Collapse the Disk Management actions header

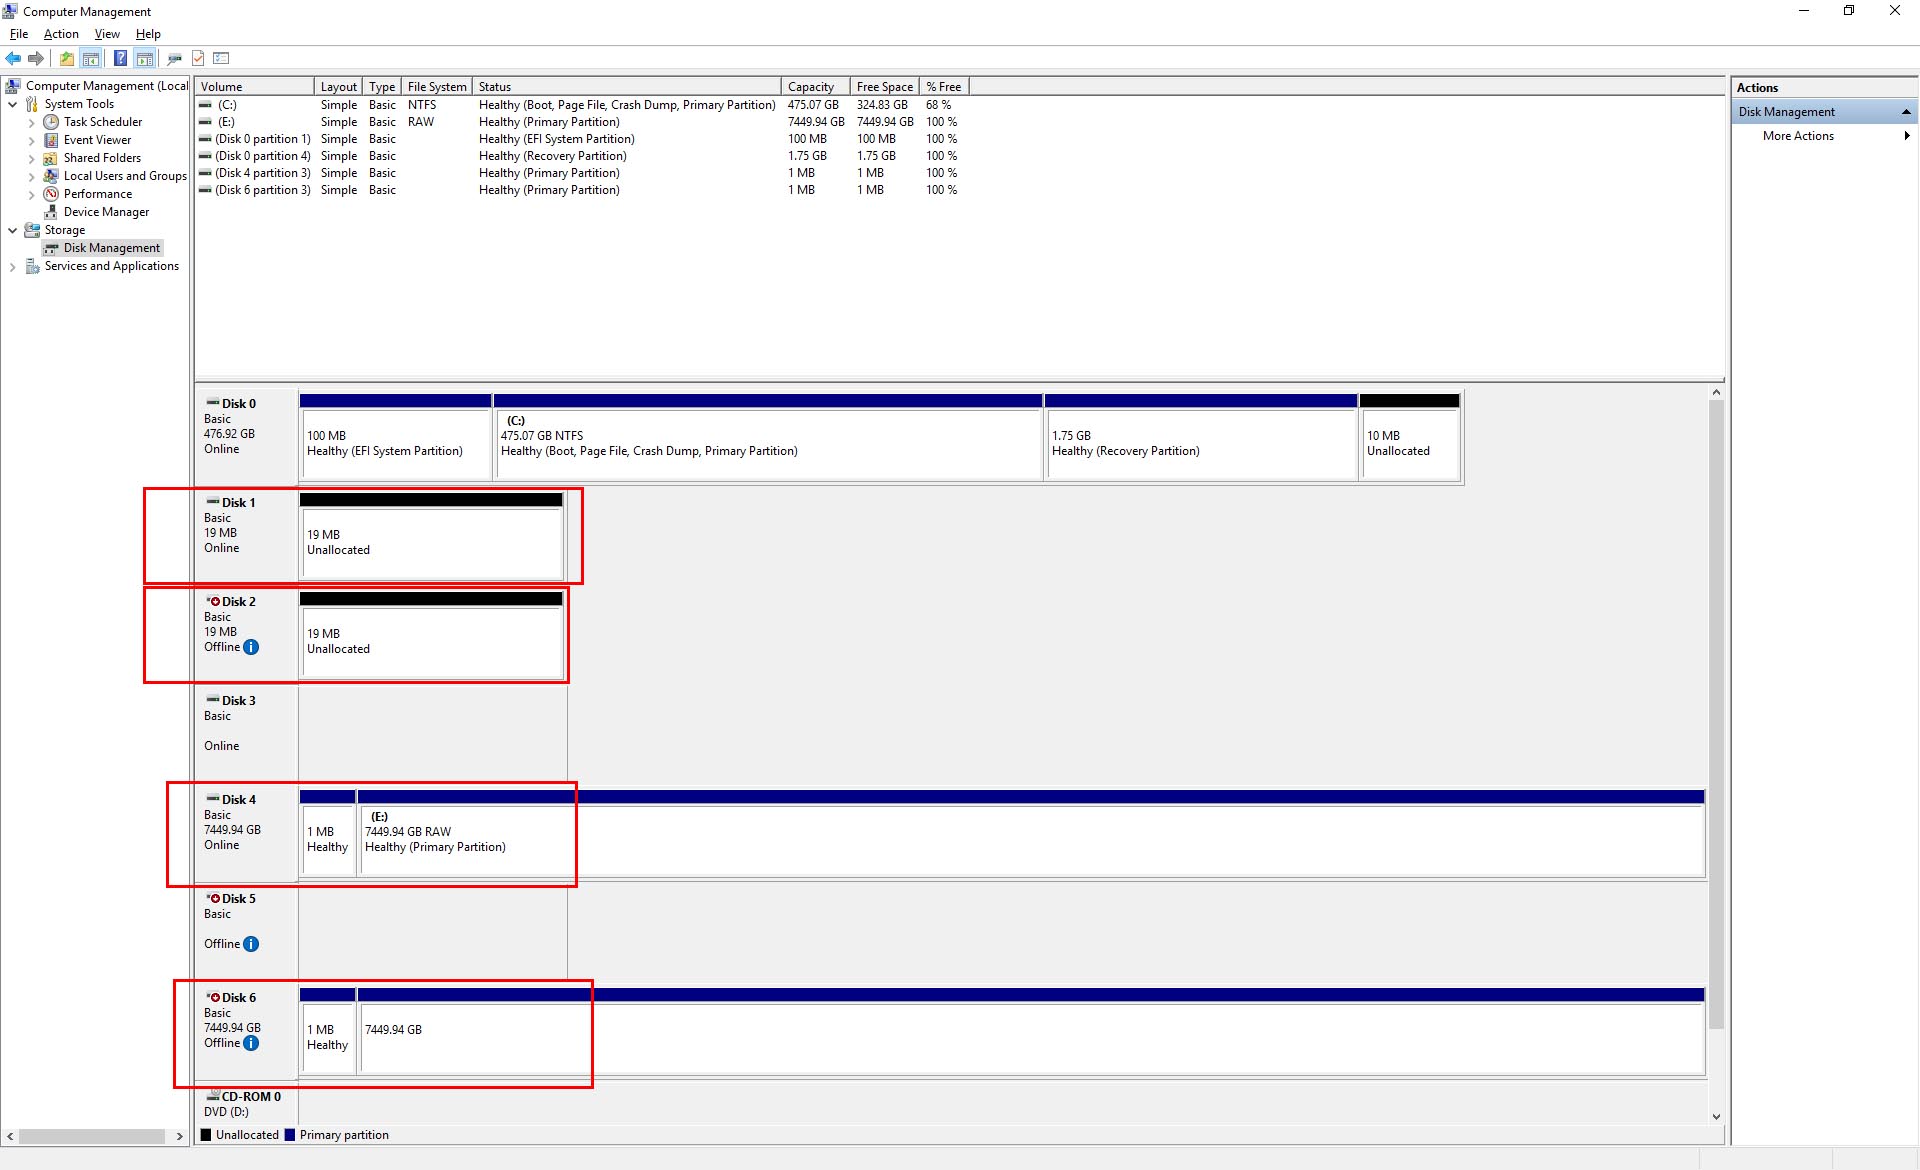1825,112
